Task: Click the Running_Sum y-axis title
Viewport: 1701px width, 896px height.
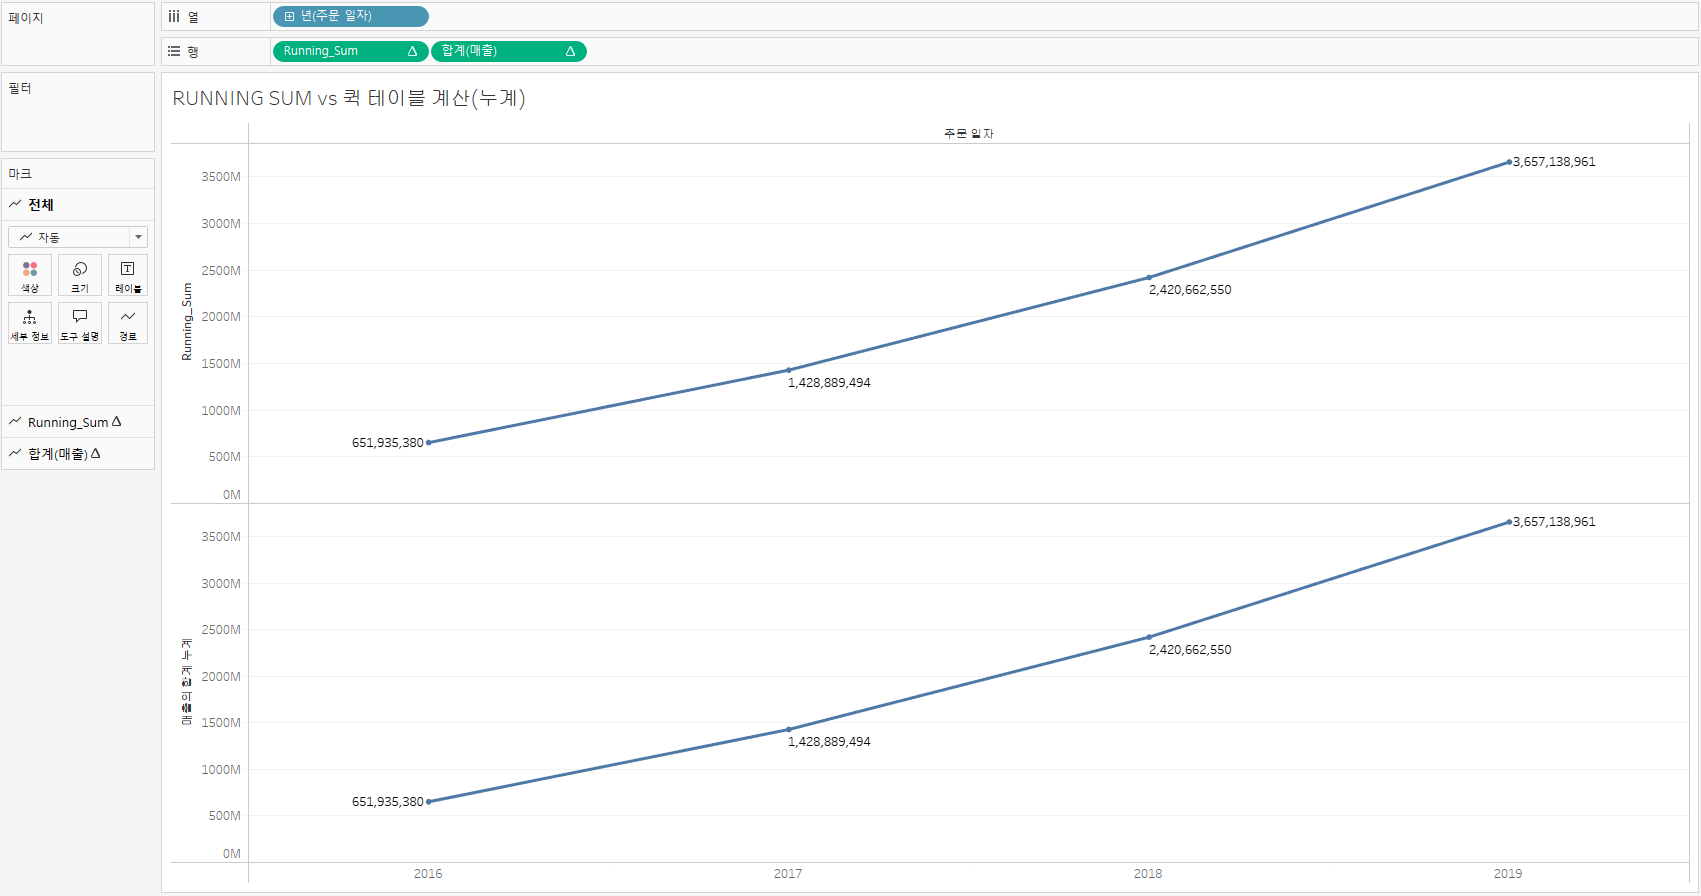Action: (x=186, y=322)
